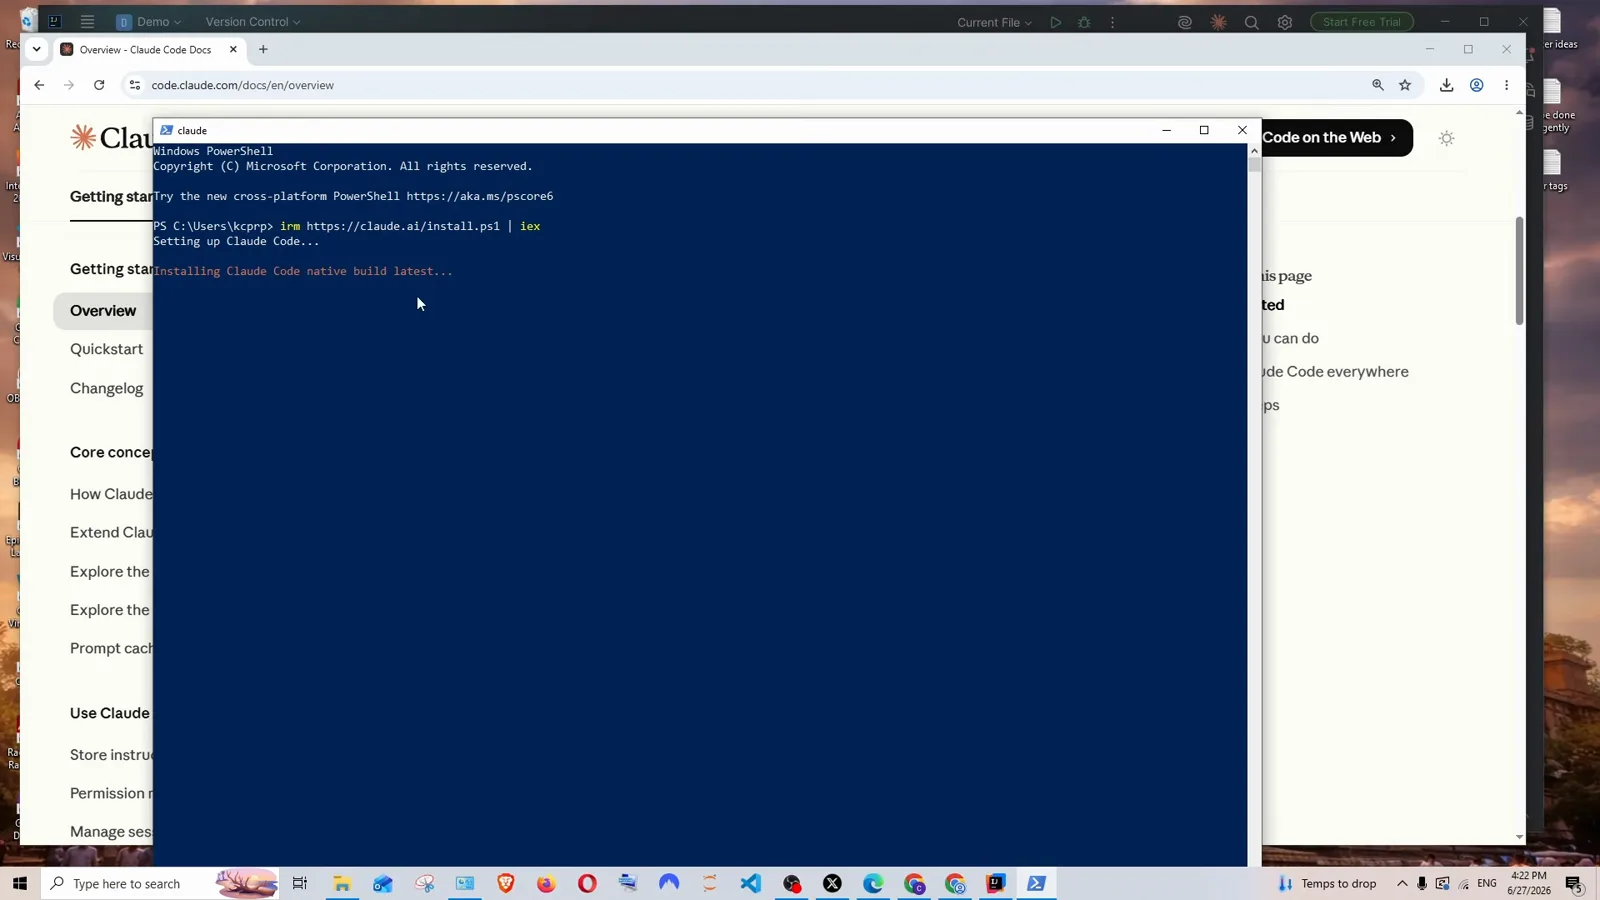Open Outlook from the taskbar
The height and width of the screenshot is (900, 1600).
tap(383, 884)
